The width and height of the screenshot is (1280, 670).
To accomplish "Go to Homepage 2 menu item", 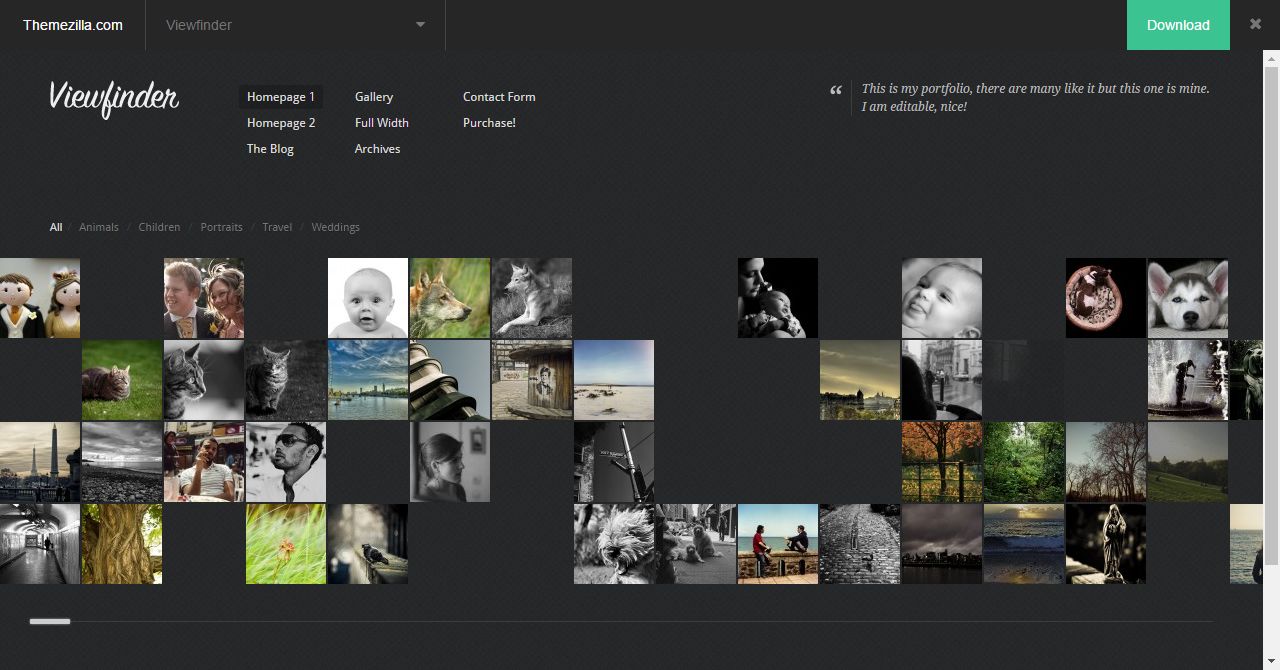I will (x=281, y=123).
